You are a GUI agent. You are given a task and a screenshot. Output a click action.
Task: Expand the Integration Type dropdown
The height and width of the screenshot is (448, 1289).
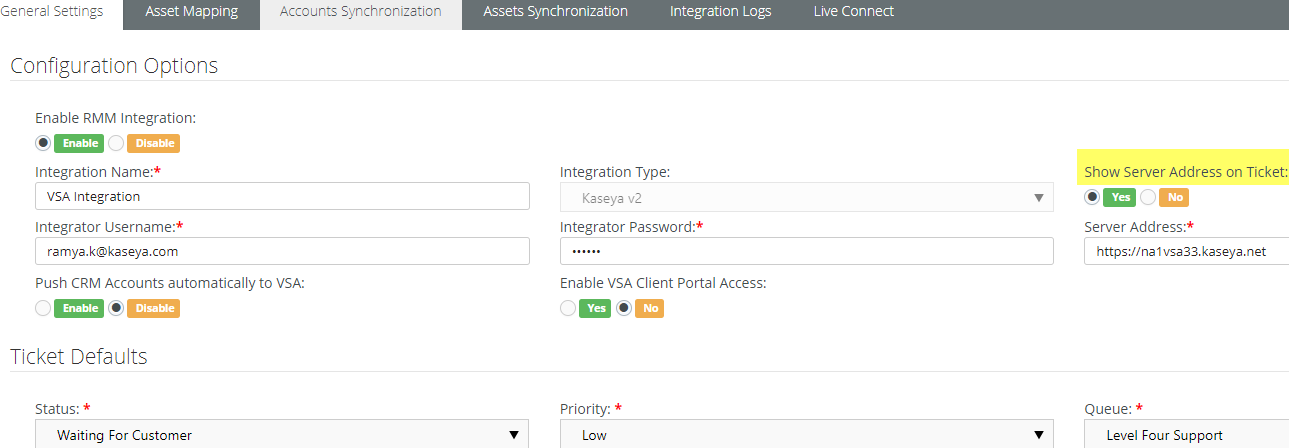[806, 198]
